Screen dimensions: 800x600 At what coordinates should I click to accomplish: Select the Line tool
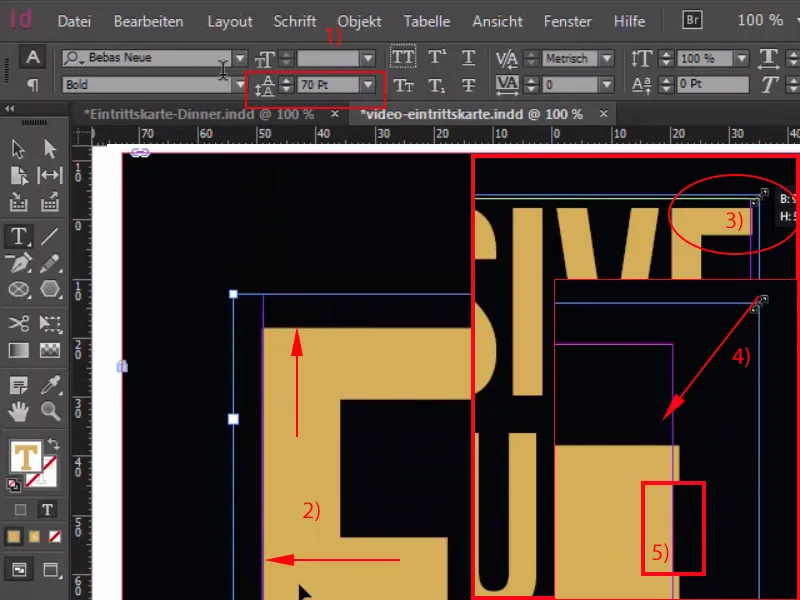pyautogui.click(x=50, y=236)
